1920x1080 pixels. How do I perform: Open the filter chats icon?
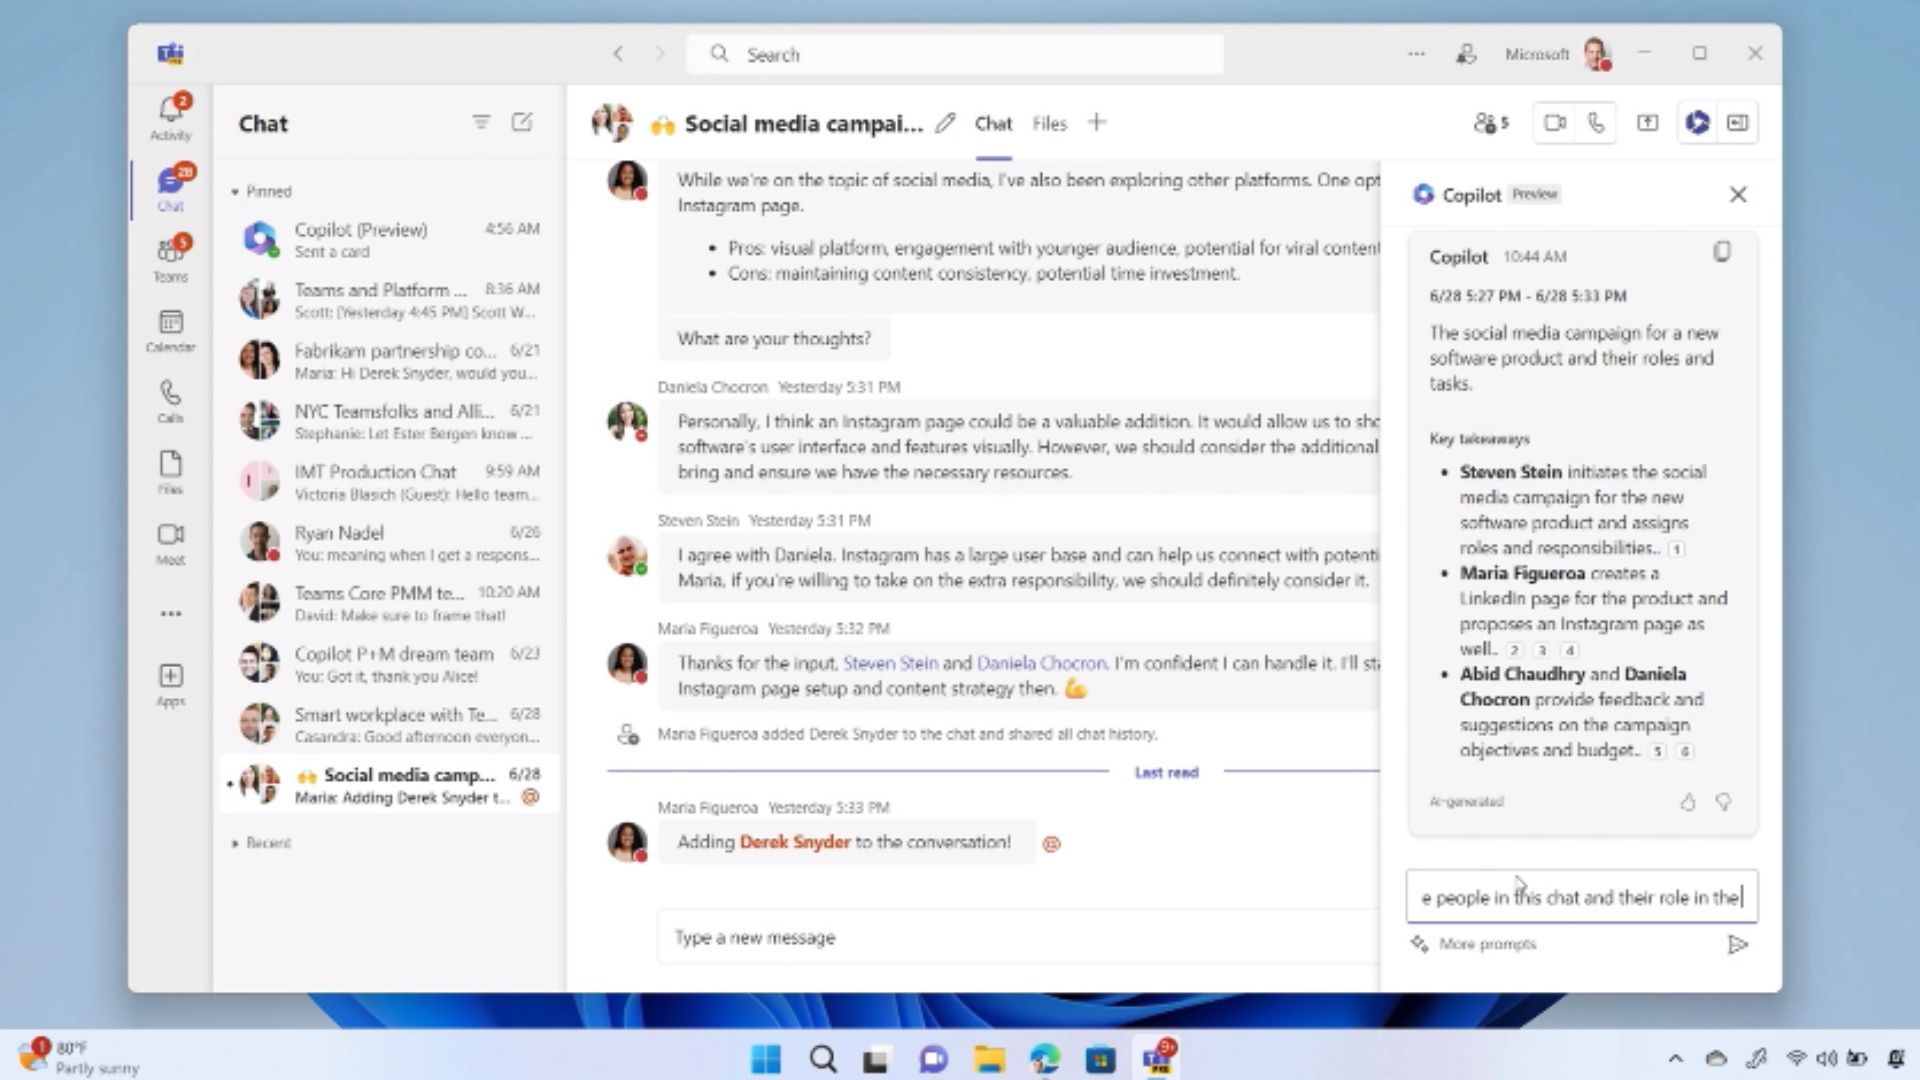482,121
